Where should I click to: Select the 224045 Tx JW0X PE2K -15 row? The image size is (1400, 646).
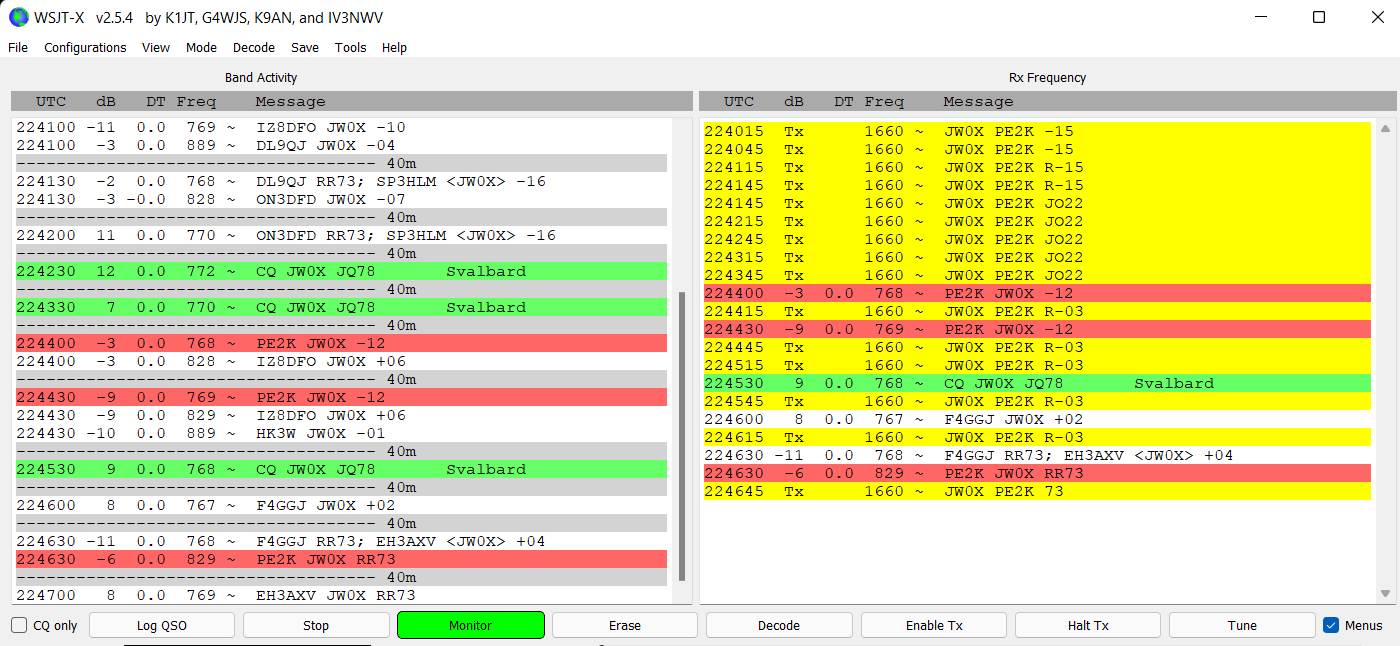(x=1037, y=149)
